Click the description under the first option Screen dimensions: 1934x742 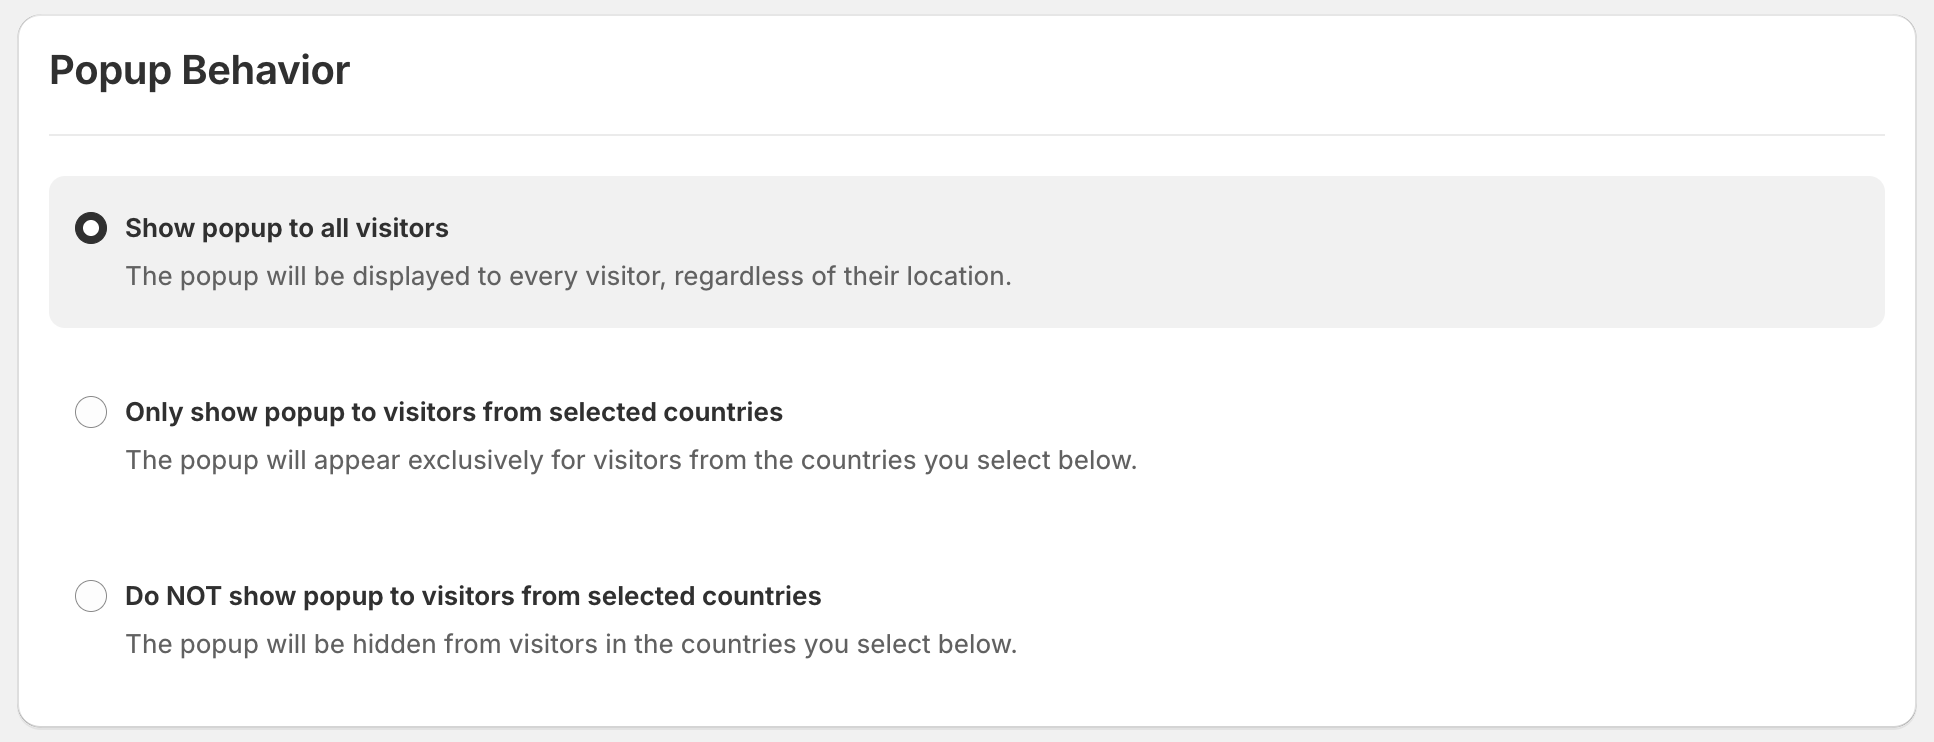tap(568, 276)
